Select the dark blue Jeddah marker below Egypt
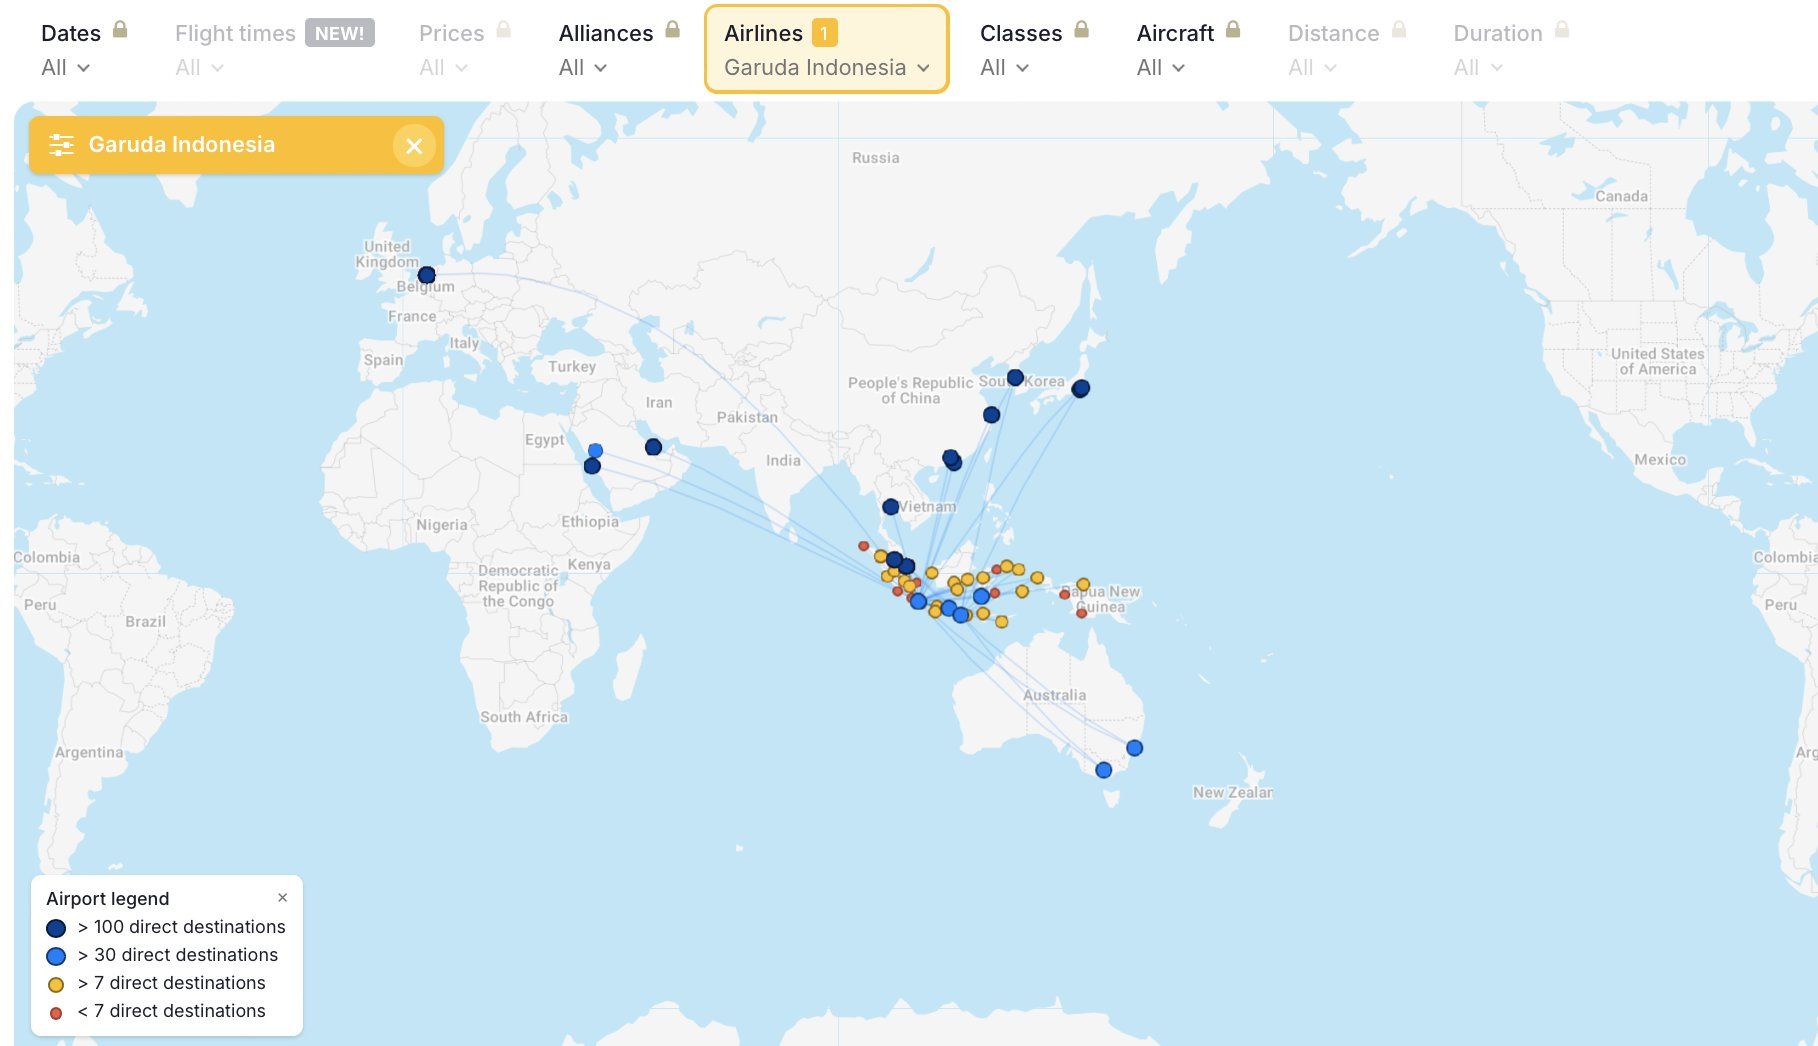1818x1046 pixels. [x=592, y=466]
